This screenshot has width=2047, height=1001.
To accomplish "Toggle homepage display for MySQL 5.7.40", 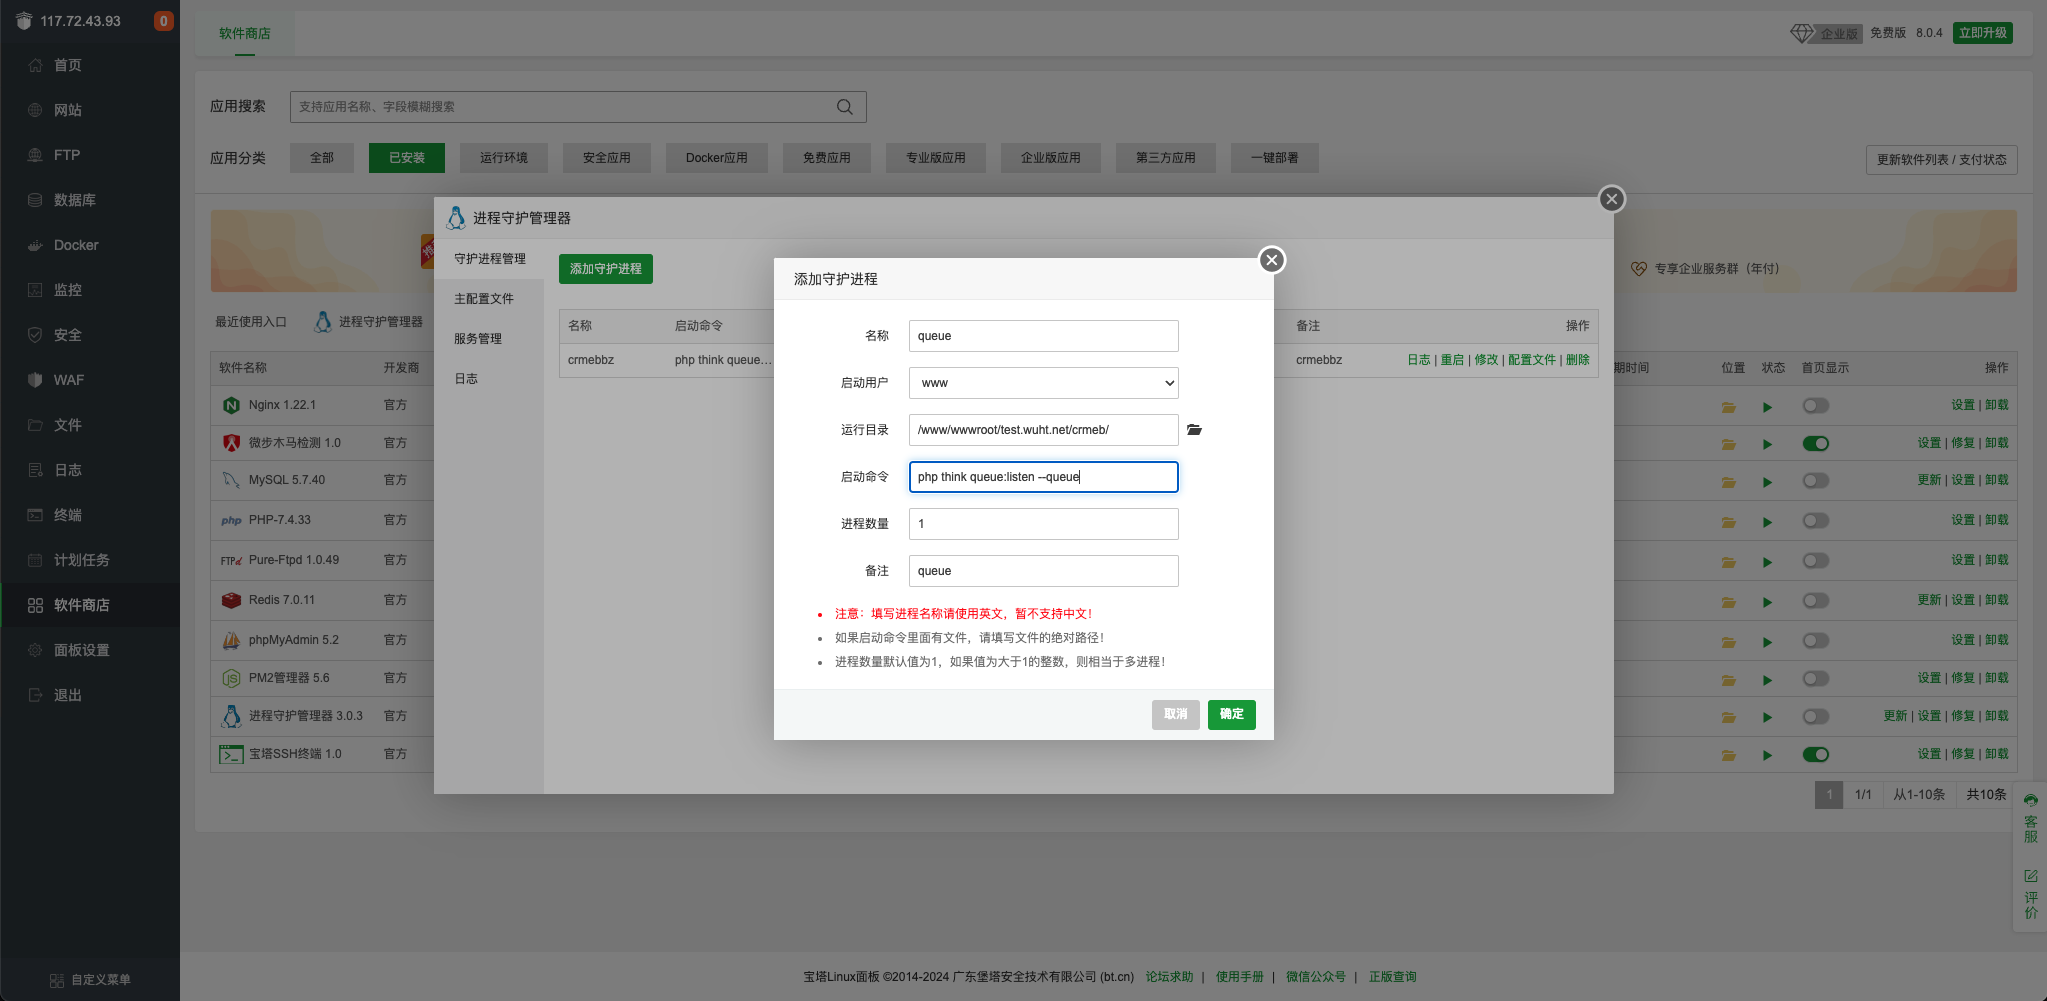I will [1815, 481].
